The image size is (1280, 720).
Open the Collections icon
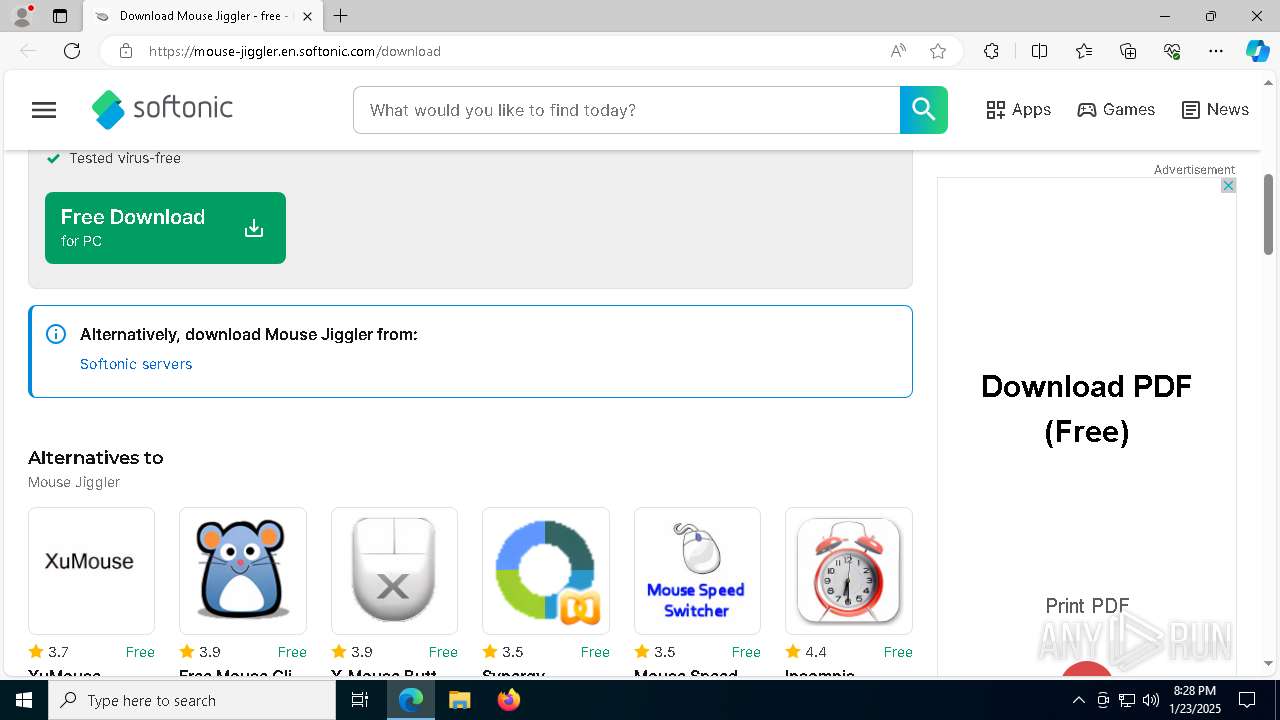[1128, 51]
